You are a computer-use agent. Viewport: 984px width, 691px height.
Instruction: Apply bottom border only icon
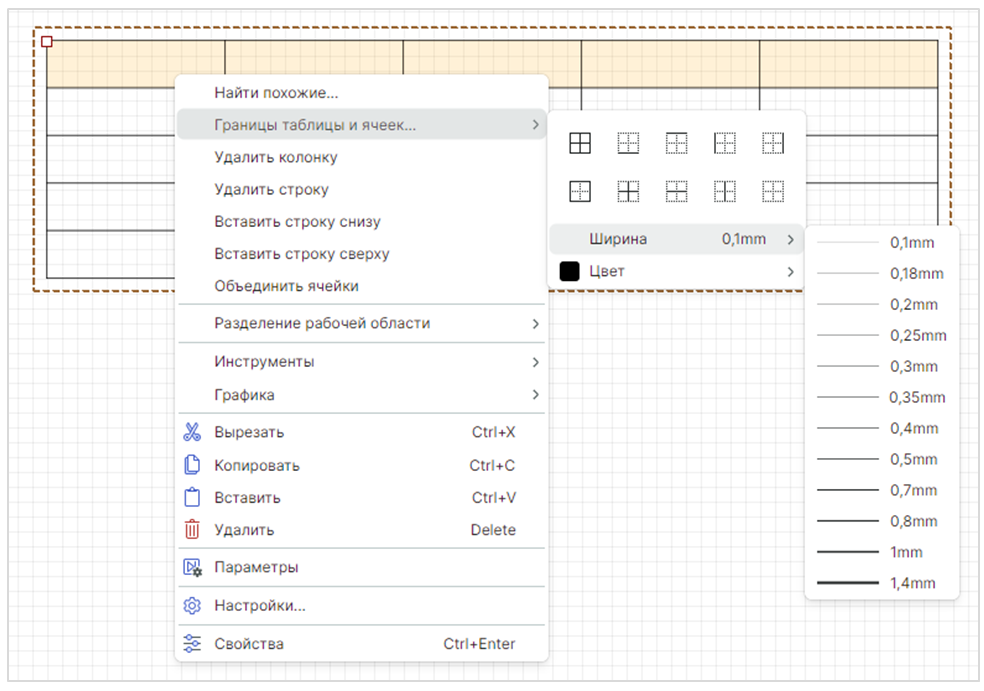pyautogui.click(x=628, y=143)
